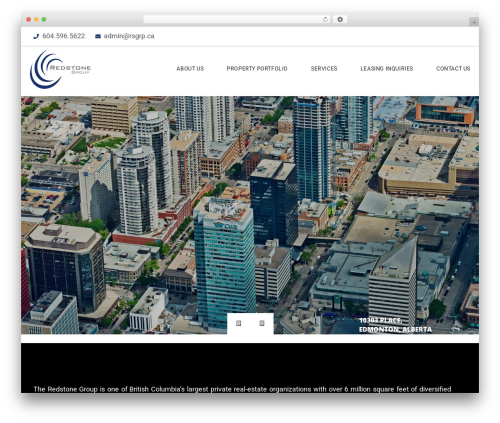Open the Property Portfolio menu item

point(257,69)
